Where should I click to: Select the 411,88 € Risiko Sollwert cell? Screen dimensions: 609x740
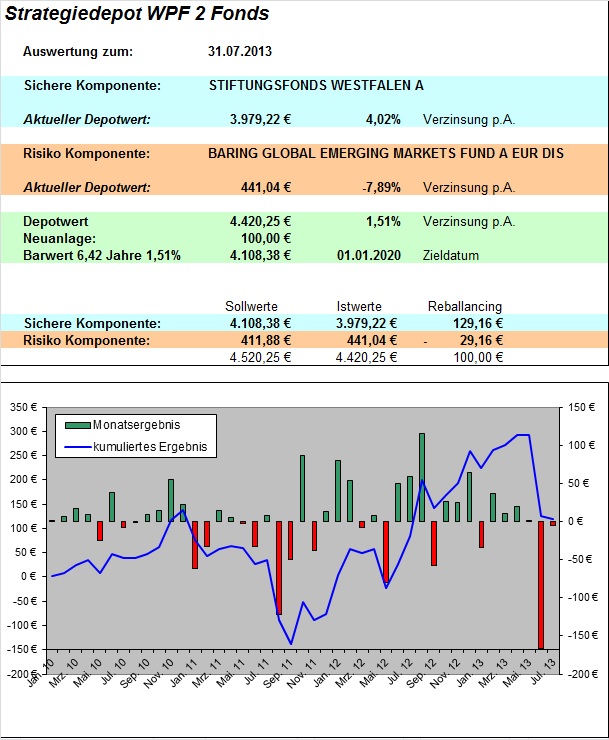click(266, 340)
